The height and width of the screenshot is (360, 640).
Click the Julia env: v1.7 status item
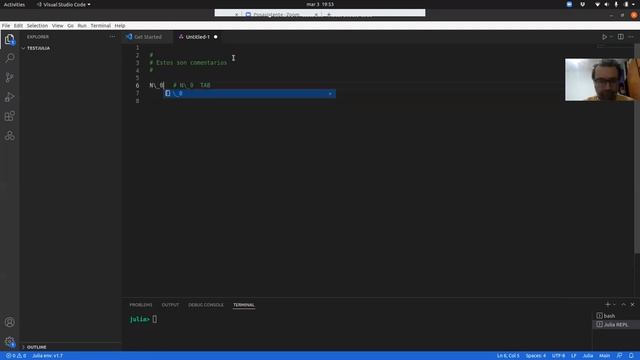coord(47,356)
